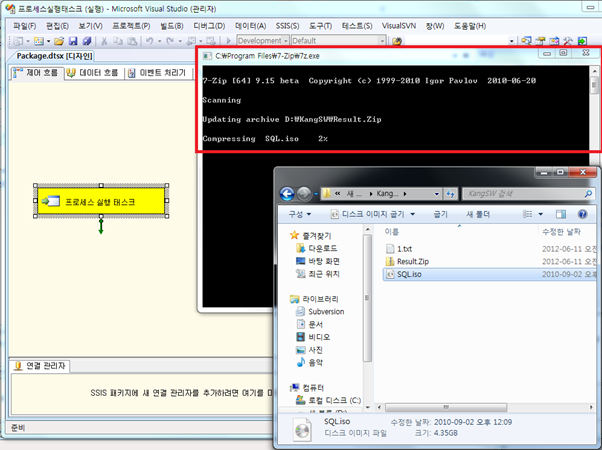602x450 pixels.
Task: Click the green precedence constraint arrow
Action: coord(101,226)
